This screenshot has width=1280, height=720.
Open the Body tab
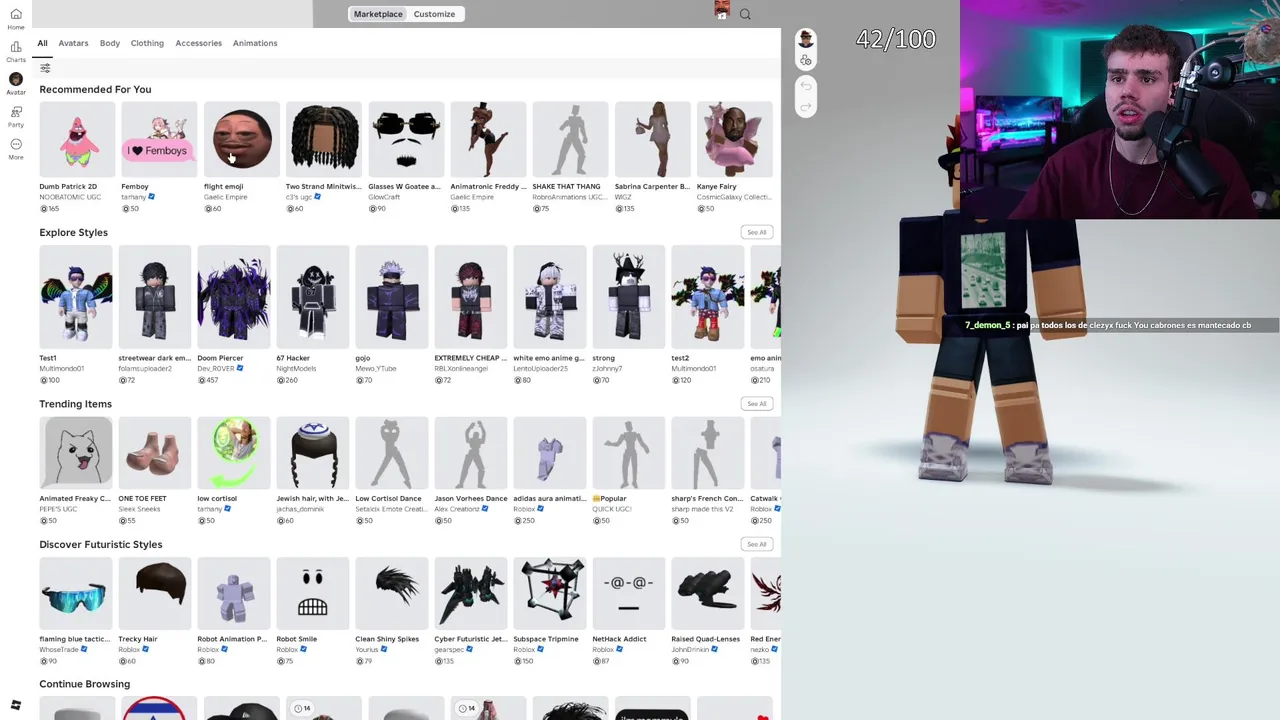110,43
